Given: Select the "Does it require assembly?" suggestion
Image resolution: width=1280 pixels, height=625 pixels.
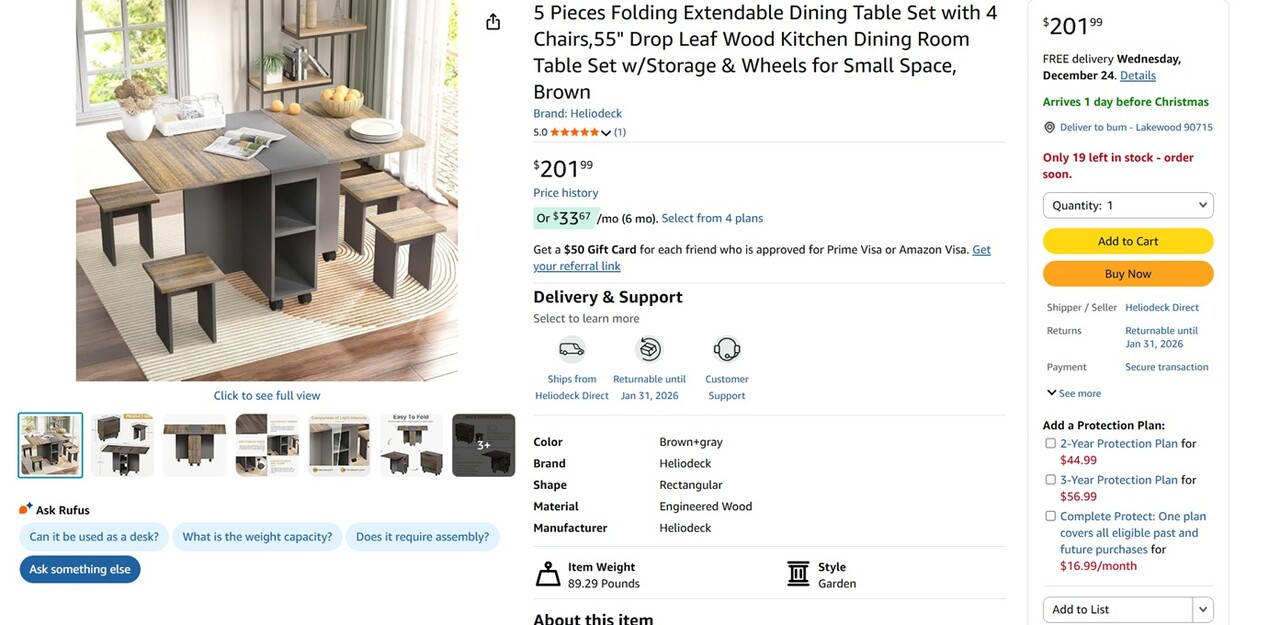Looking at the screenshot, I should click(422, 537).
